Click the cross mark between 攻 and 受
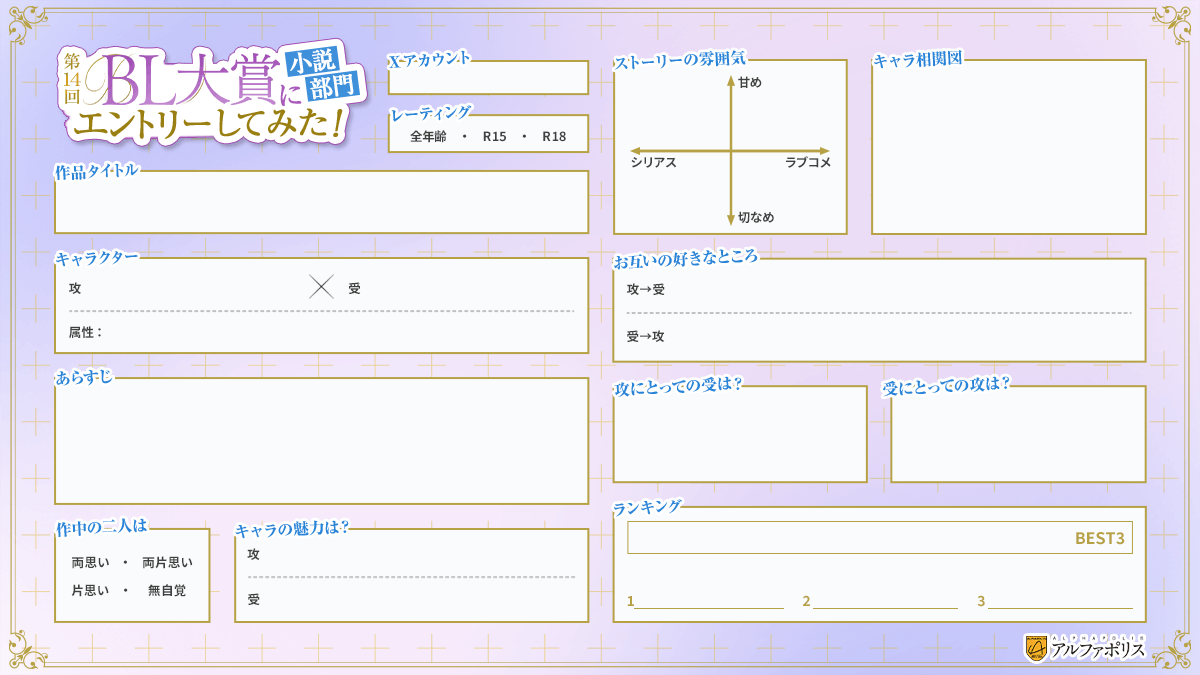The image size is (1200, 675). [x=321, y=288]
